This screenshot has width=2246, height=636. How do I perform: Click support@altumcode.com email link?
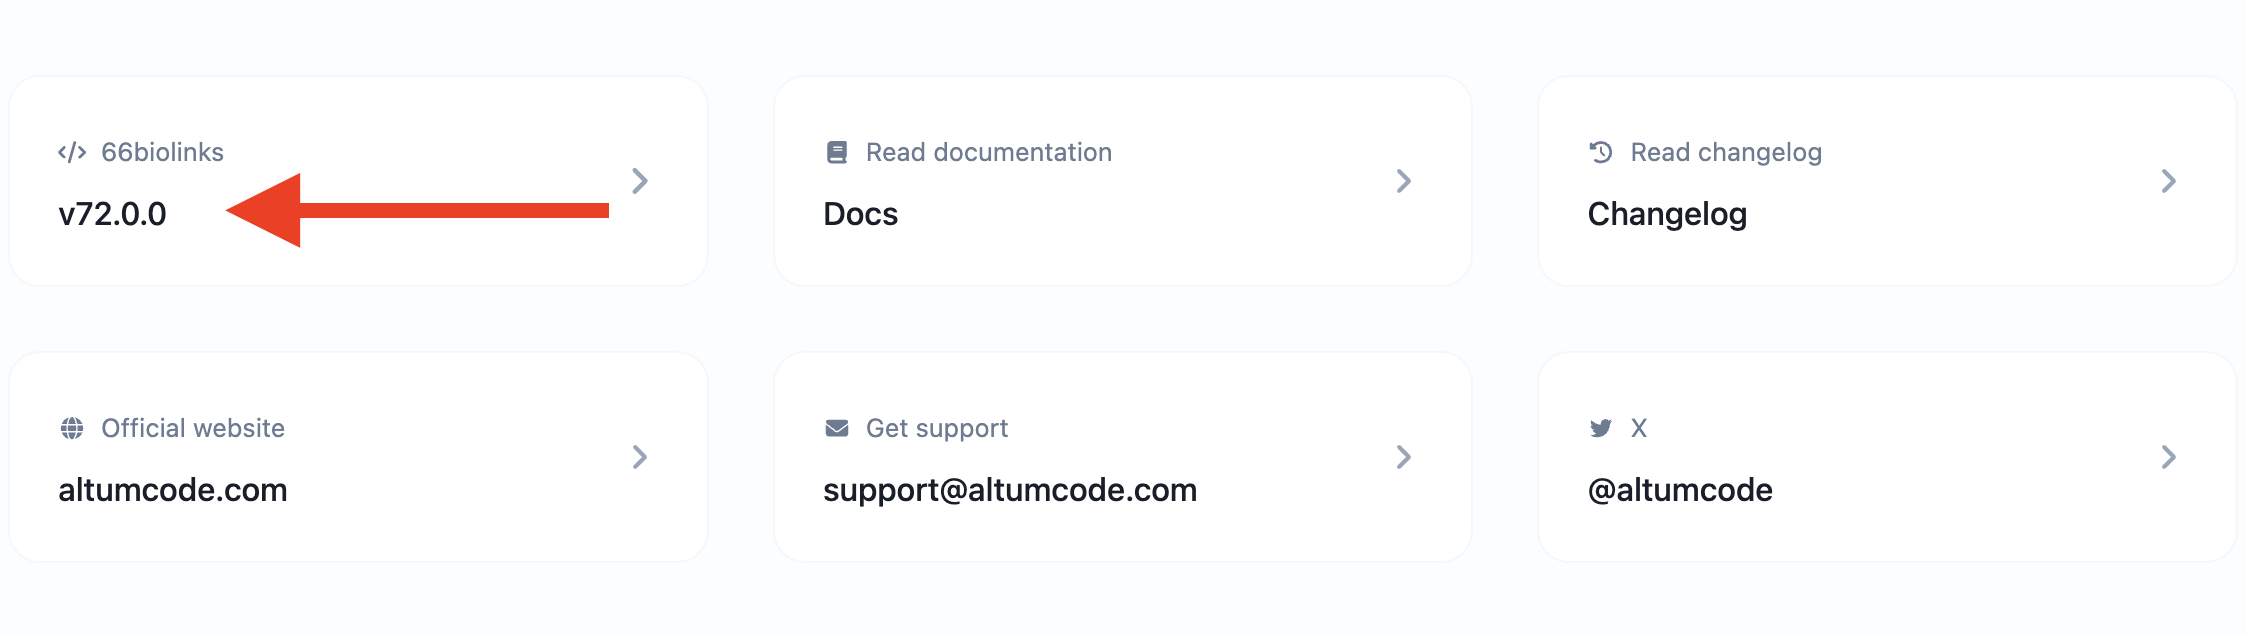click(x=1010, y=490)
